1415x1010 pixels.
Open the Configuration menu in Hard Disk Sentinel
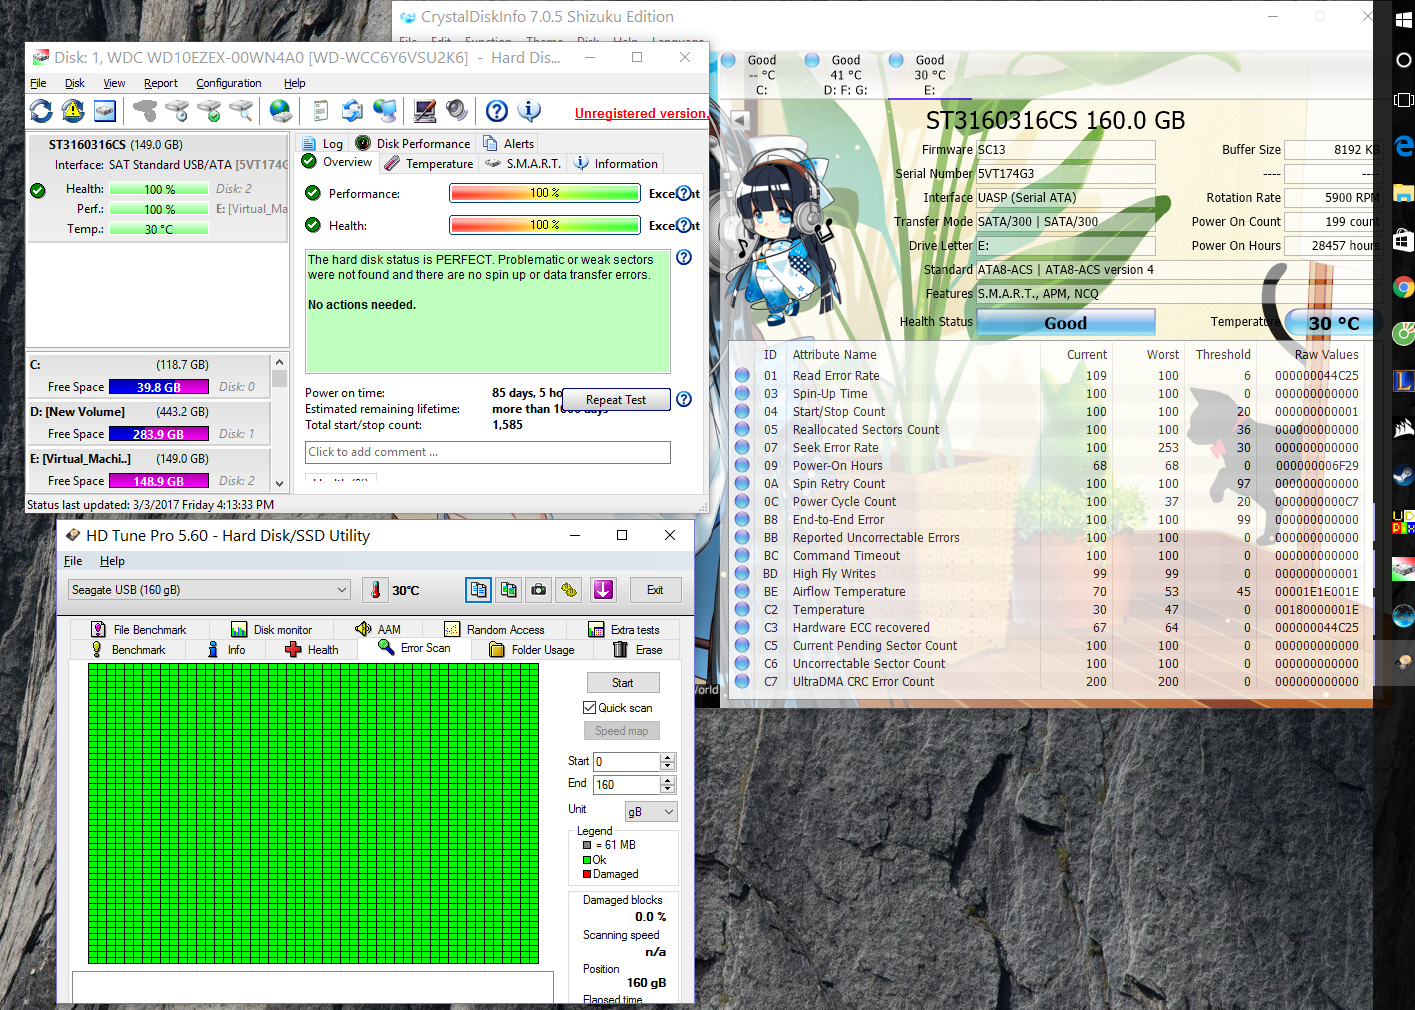coord(229,83)
